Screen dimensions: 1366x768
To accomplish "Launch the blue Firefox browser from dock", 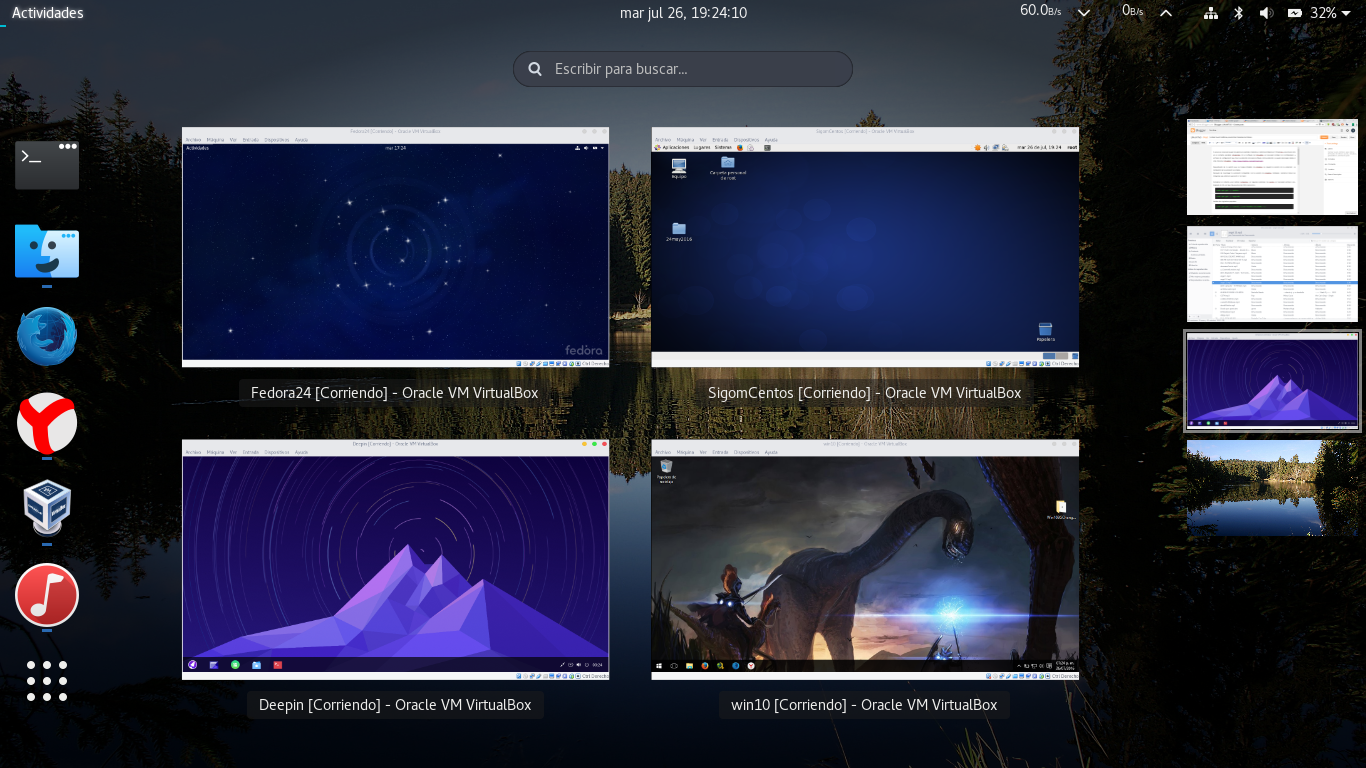I will (47, 337).
